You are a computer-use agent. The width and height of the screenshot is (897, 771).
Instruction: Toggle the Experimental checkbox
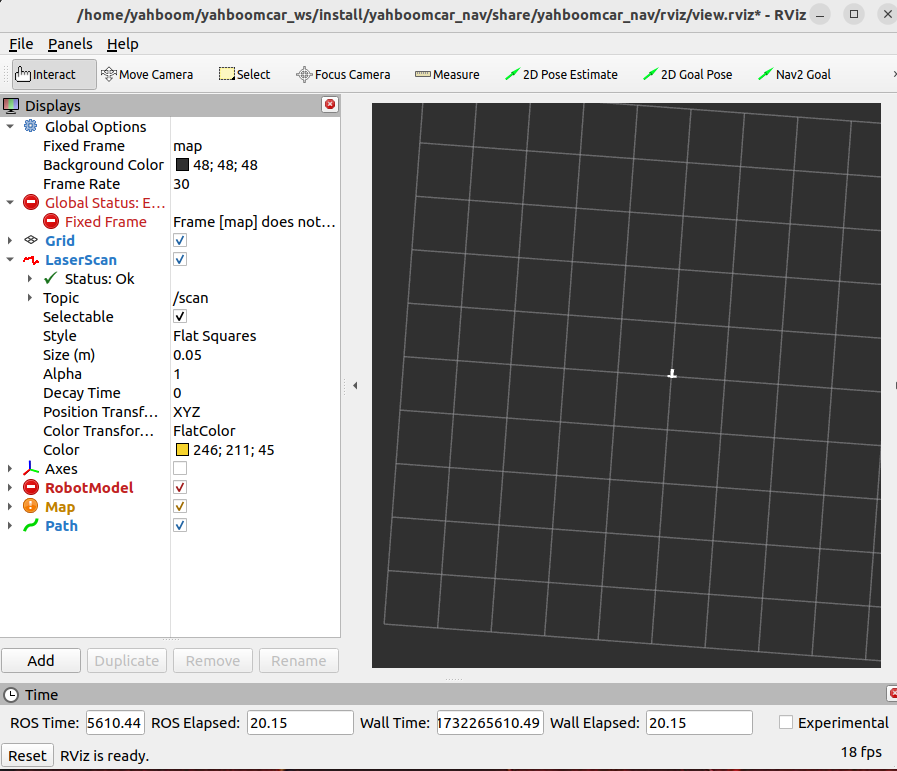(x=786, y=722)
